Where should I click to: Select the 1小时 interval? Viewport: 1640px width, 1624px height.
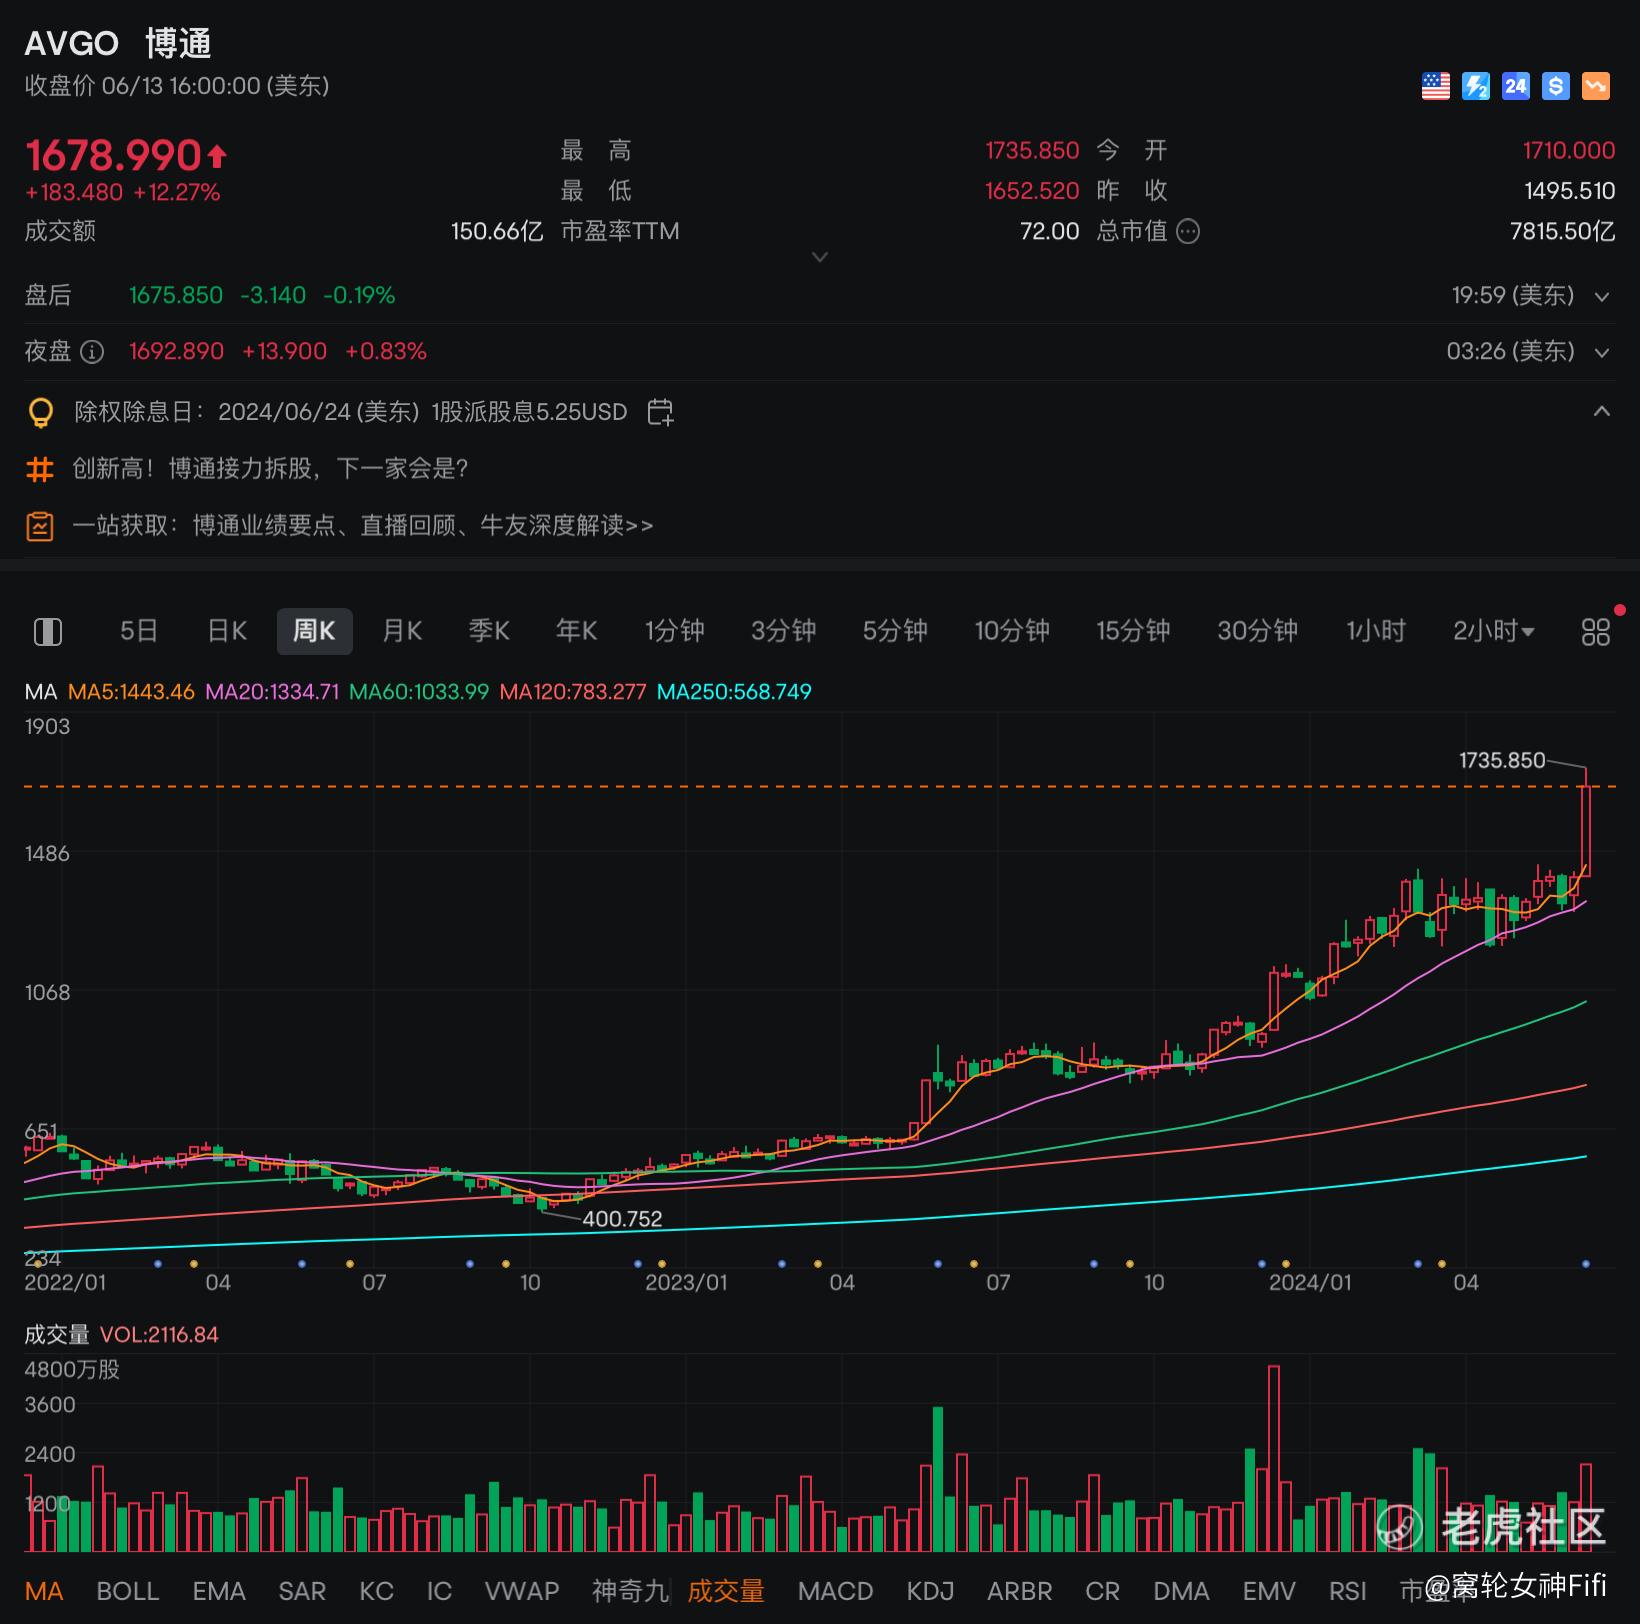(x=1376, y=631)
